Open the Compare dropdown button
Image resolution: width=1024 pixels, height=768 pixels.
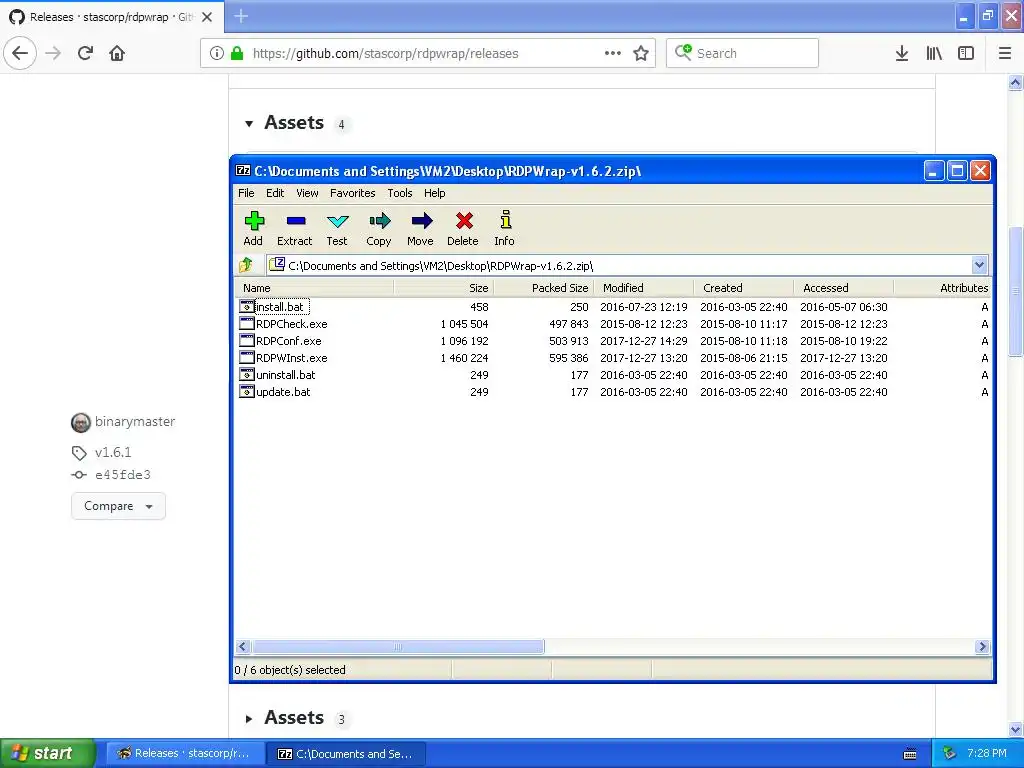click(118, 506)
